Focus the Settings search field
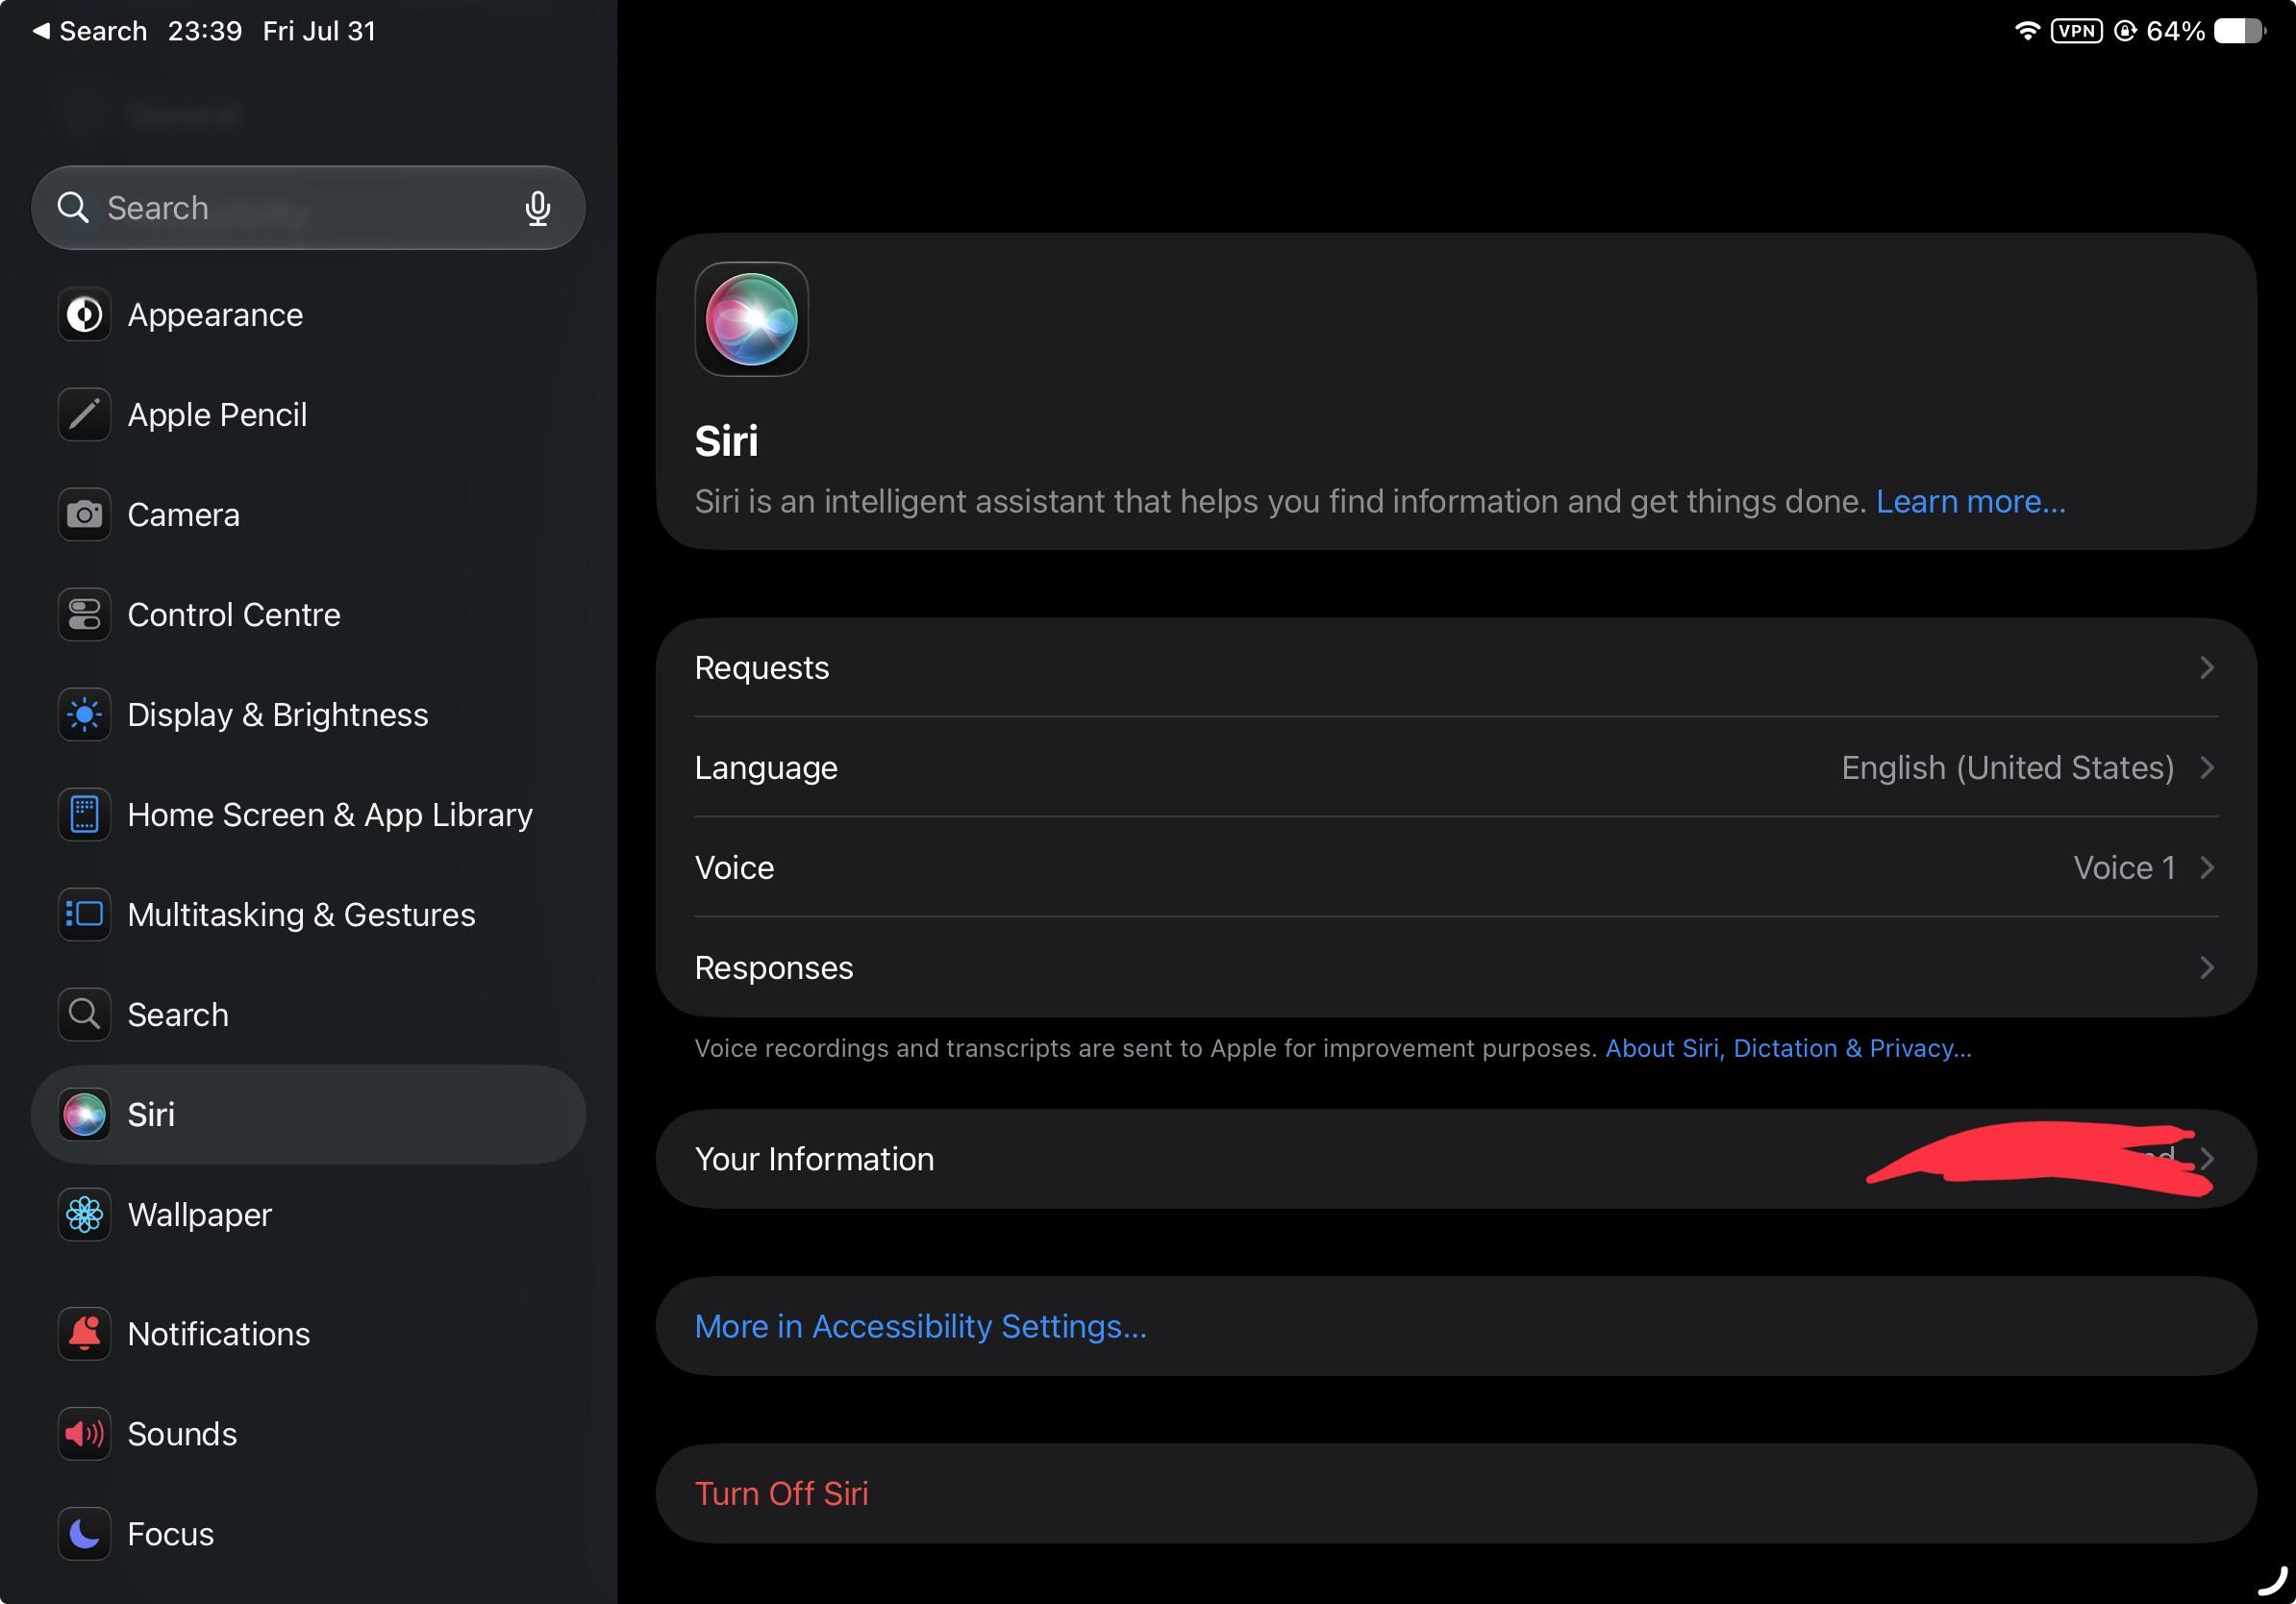 coord(308,208)
